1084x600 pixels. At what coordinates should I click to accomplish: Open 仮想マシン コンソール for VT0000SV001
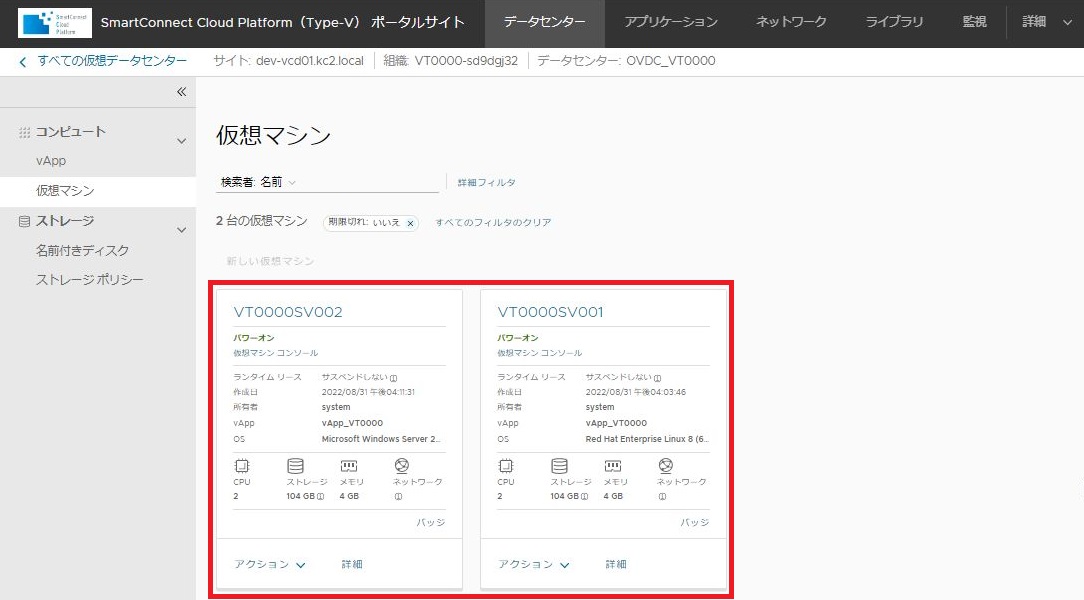point(540,353)
